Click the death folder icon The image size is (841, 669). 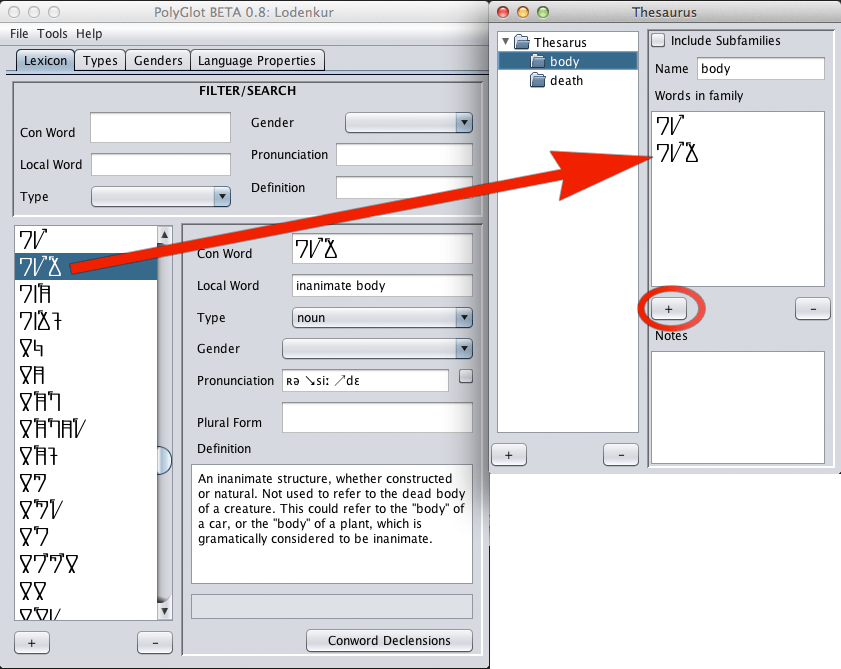537,80
